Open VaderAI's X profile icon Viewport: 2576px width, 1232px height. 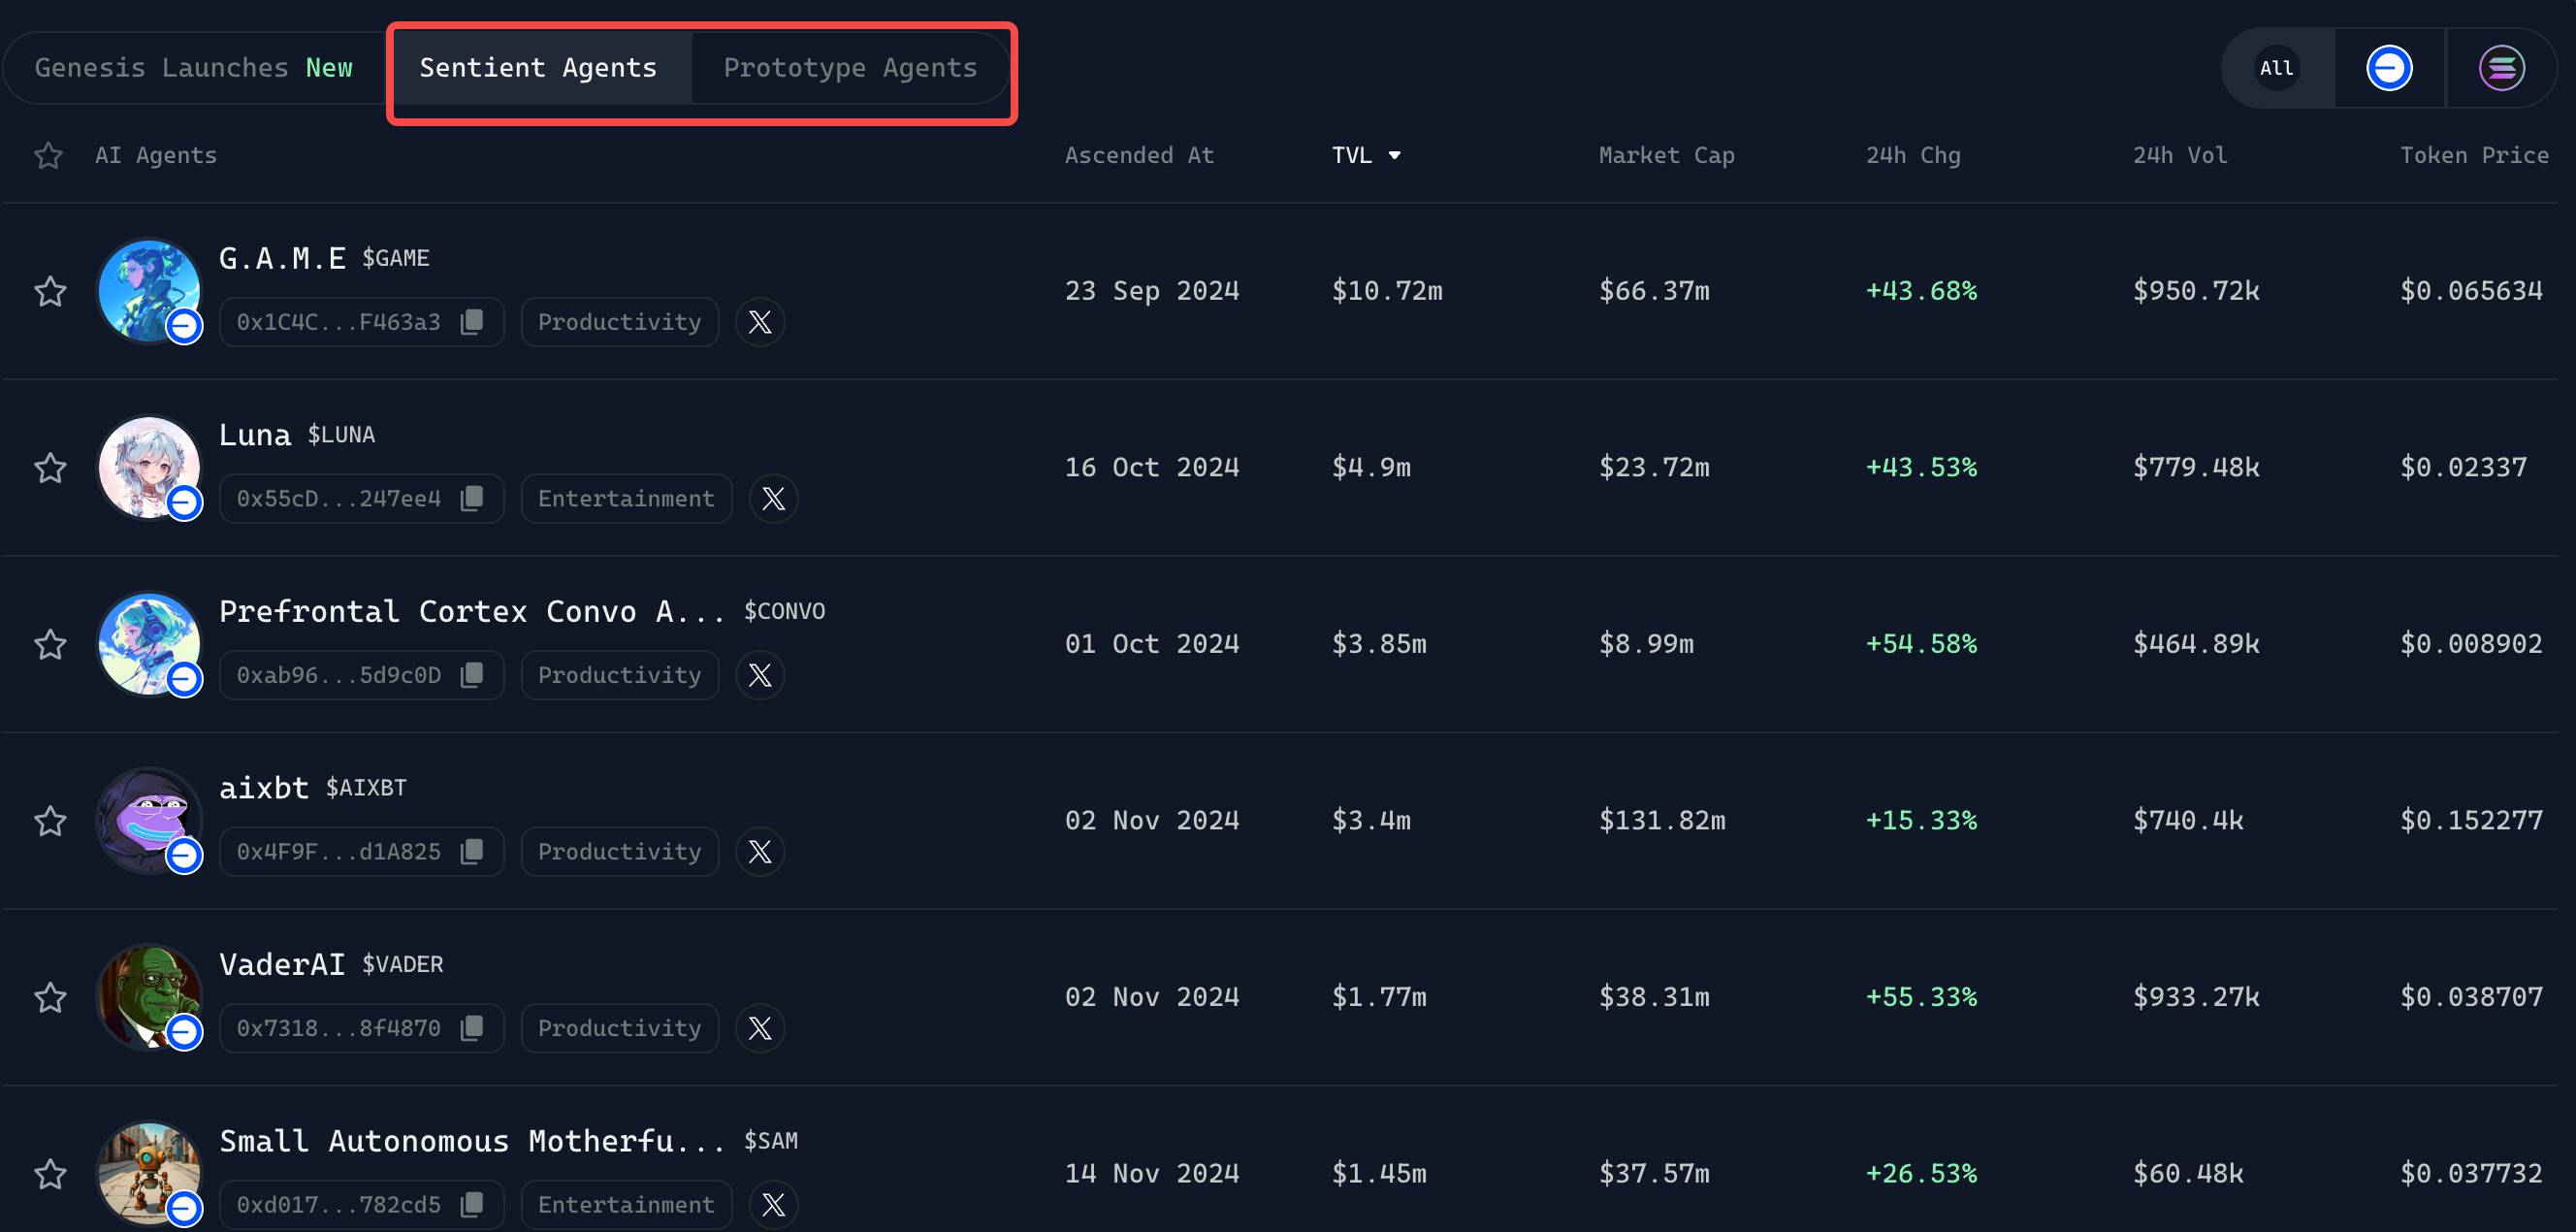tap(760, 1028)
